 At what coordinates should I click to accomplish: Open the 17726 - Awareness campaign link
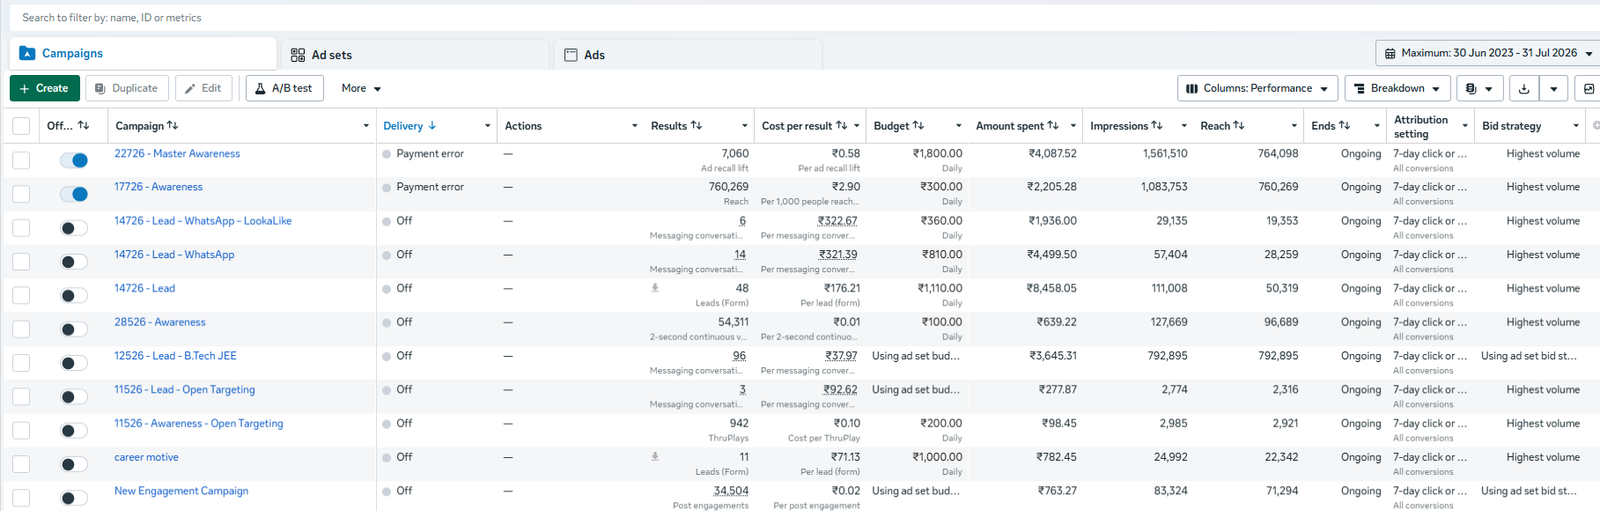click(158, 187)
